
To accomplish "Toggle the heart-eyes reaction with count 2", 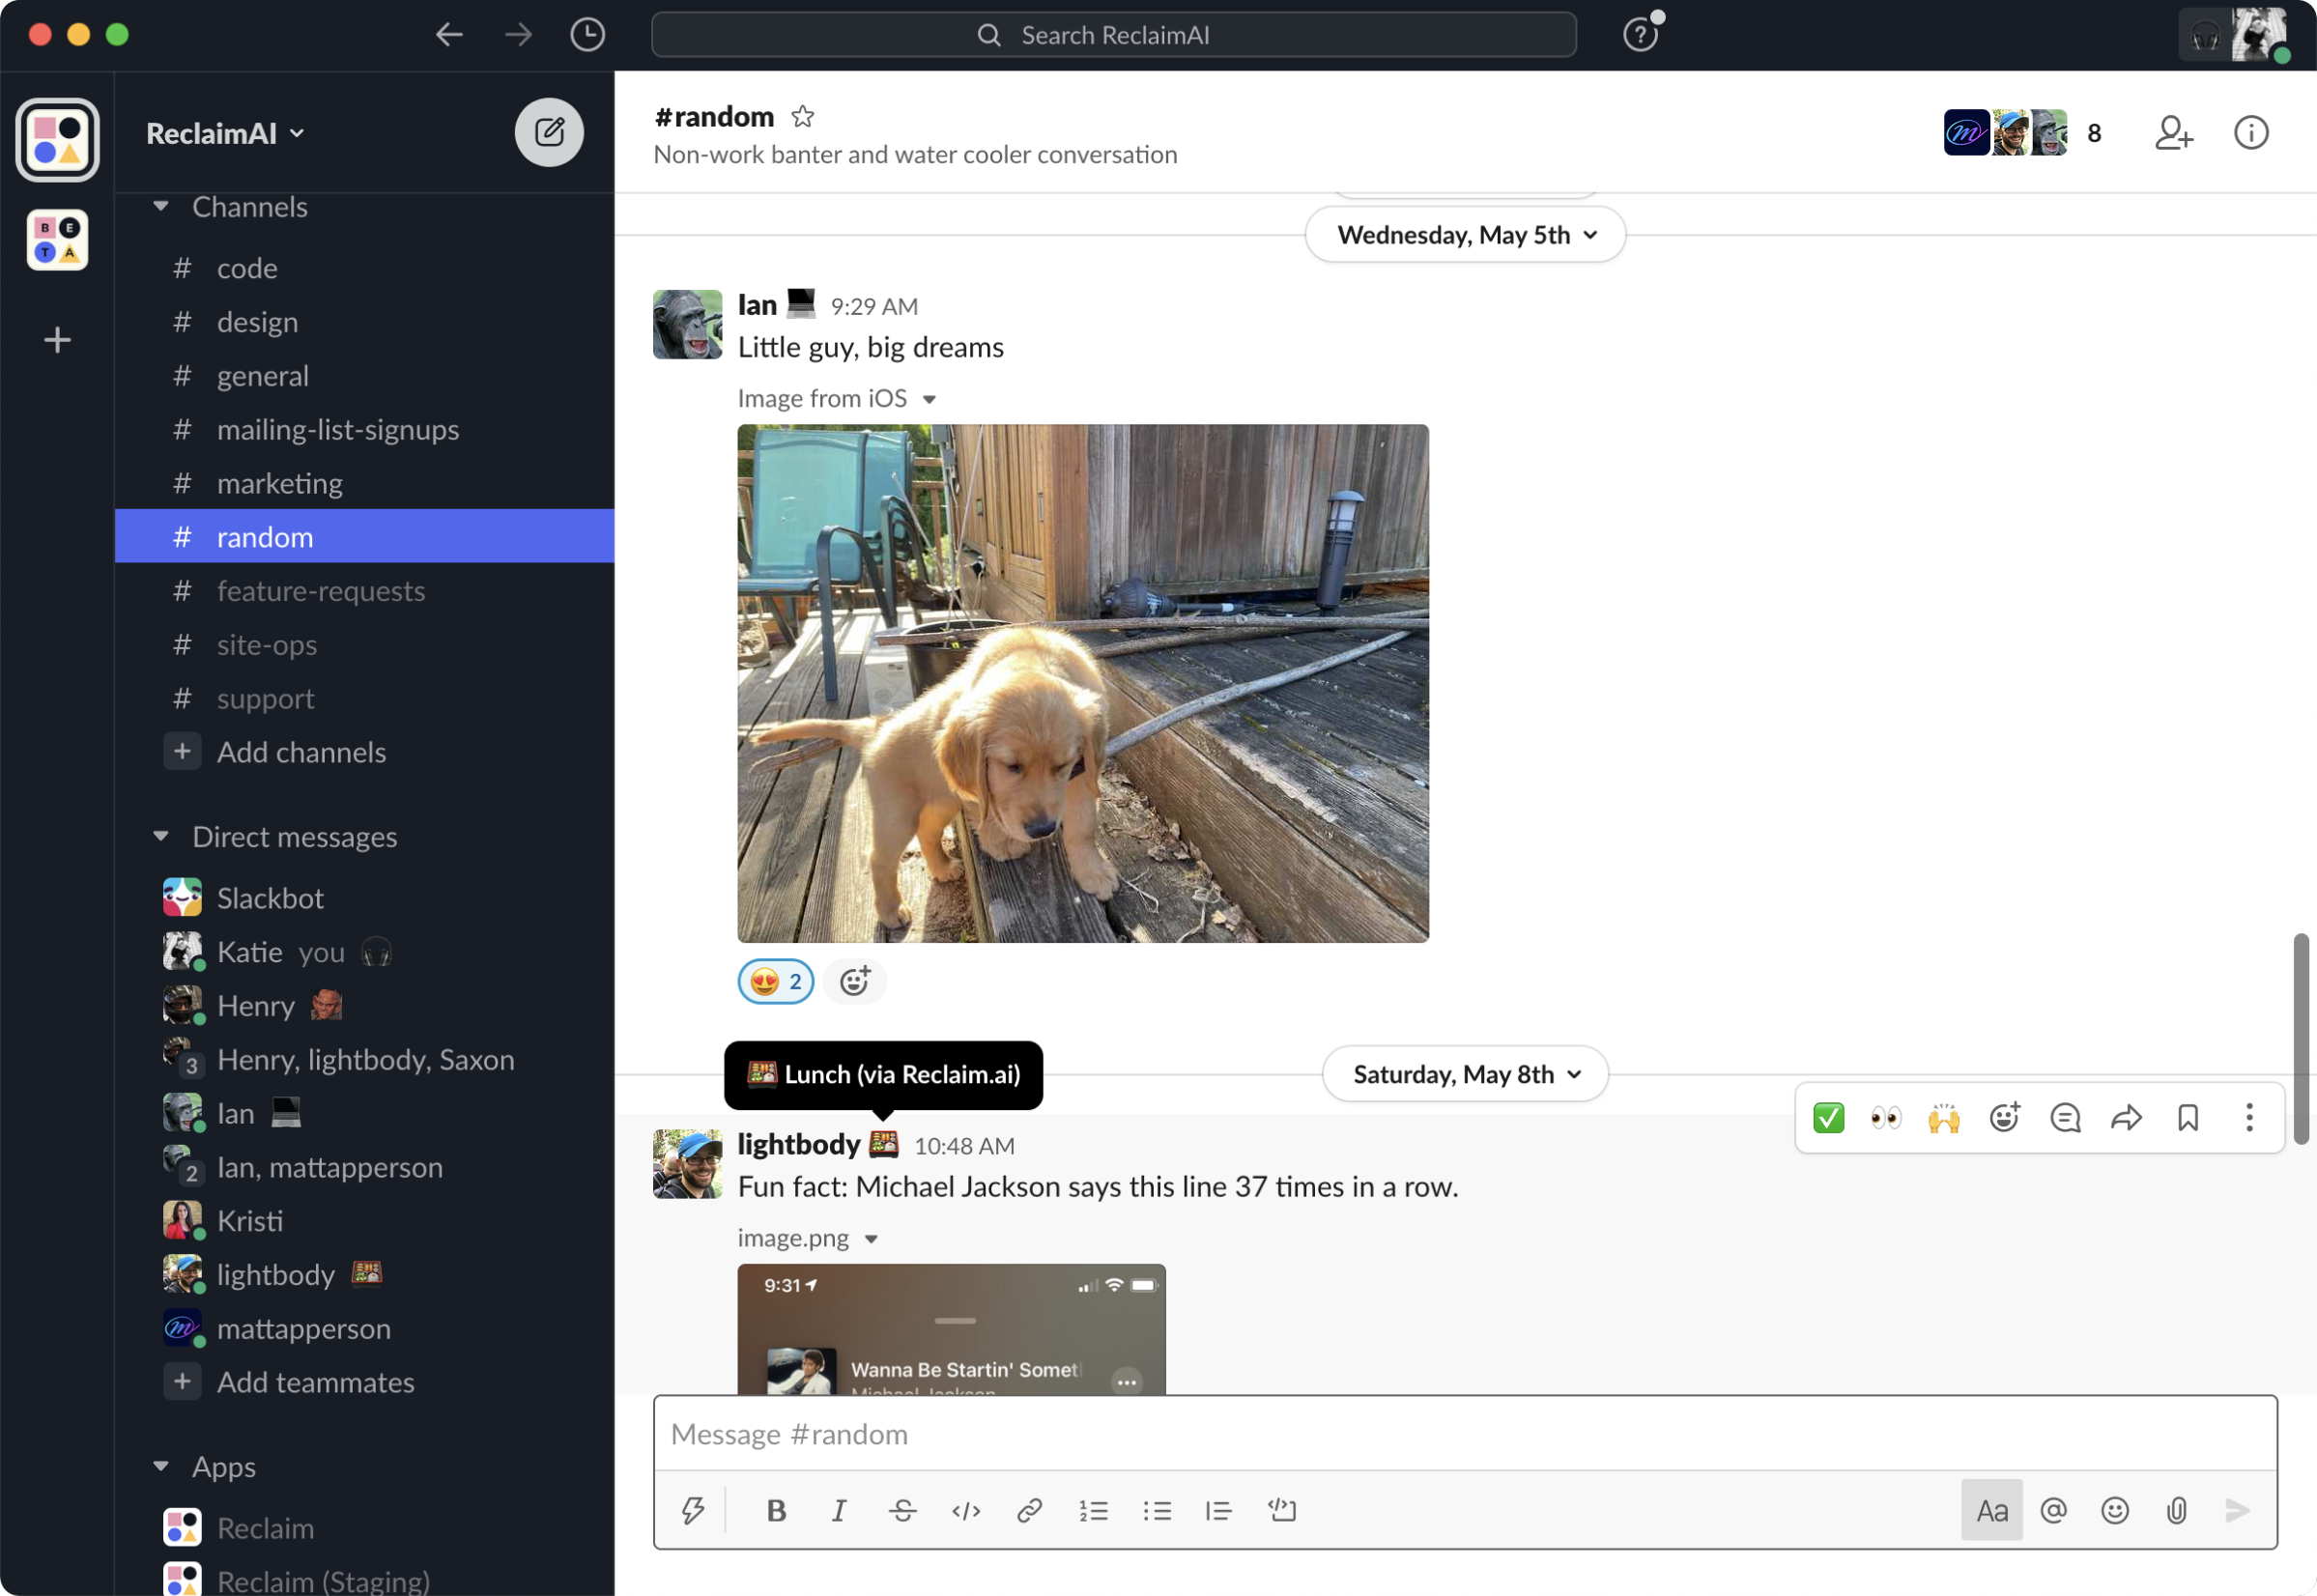I will (775, 981).
